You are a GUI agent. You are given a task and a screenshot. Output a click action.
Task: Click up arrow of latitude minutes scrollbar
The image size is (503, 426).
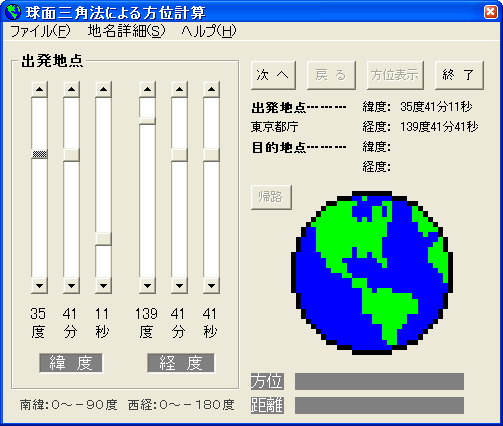tap(71, 89)
